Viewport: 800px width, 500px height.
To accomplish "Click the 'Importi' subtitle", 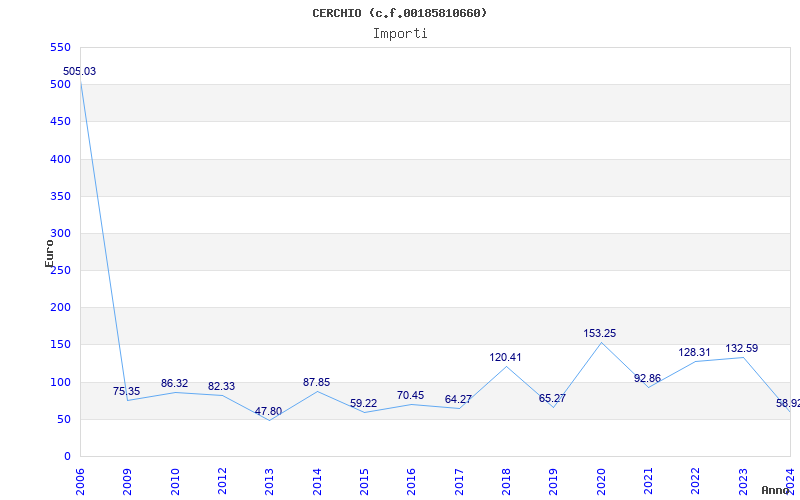I will pyautogui.click(x=400, y=34).
